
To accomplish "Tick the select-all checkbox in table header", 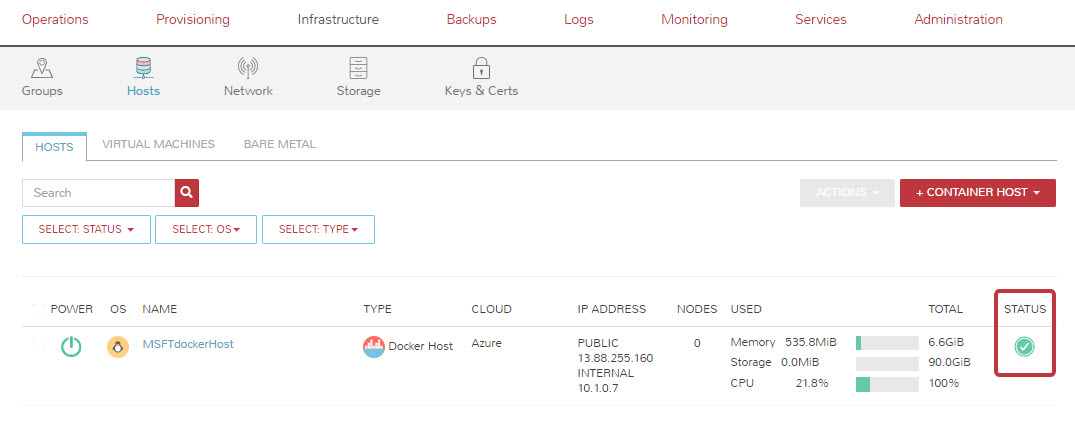I will tap(38, 309).
